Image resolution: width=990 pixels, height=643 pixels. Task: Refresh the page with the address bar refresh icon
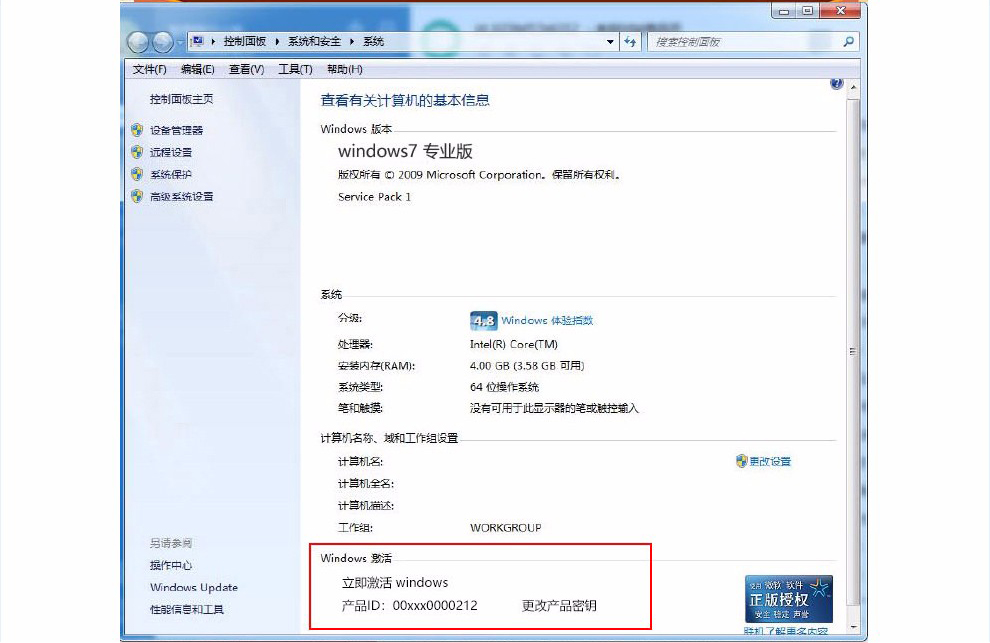pyautogui.click(x=630, y=42)
